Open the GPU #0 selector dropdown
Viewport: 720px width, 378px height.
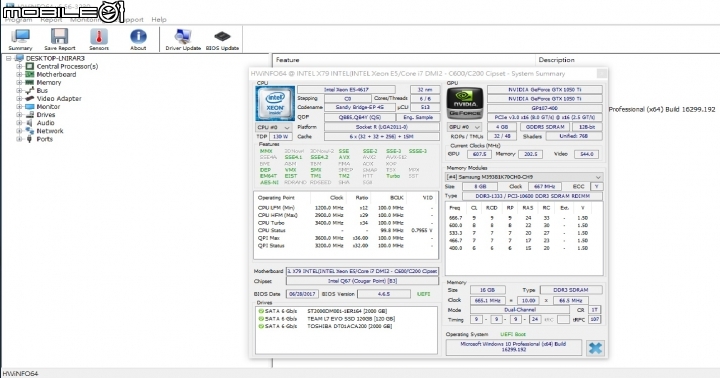tap(465, 127)
